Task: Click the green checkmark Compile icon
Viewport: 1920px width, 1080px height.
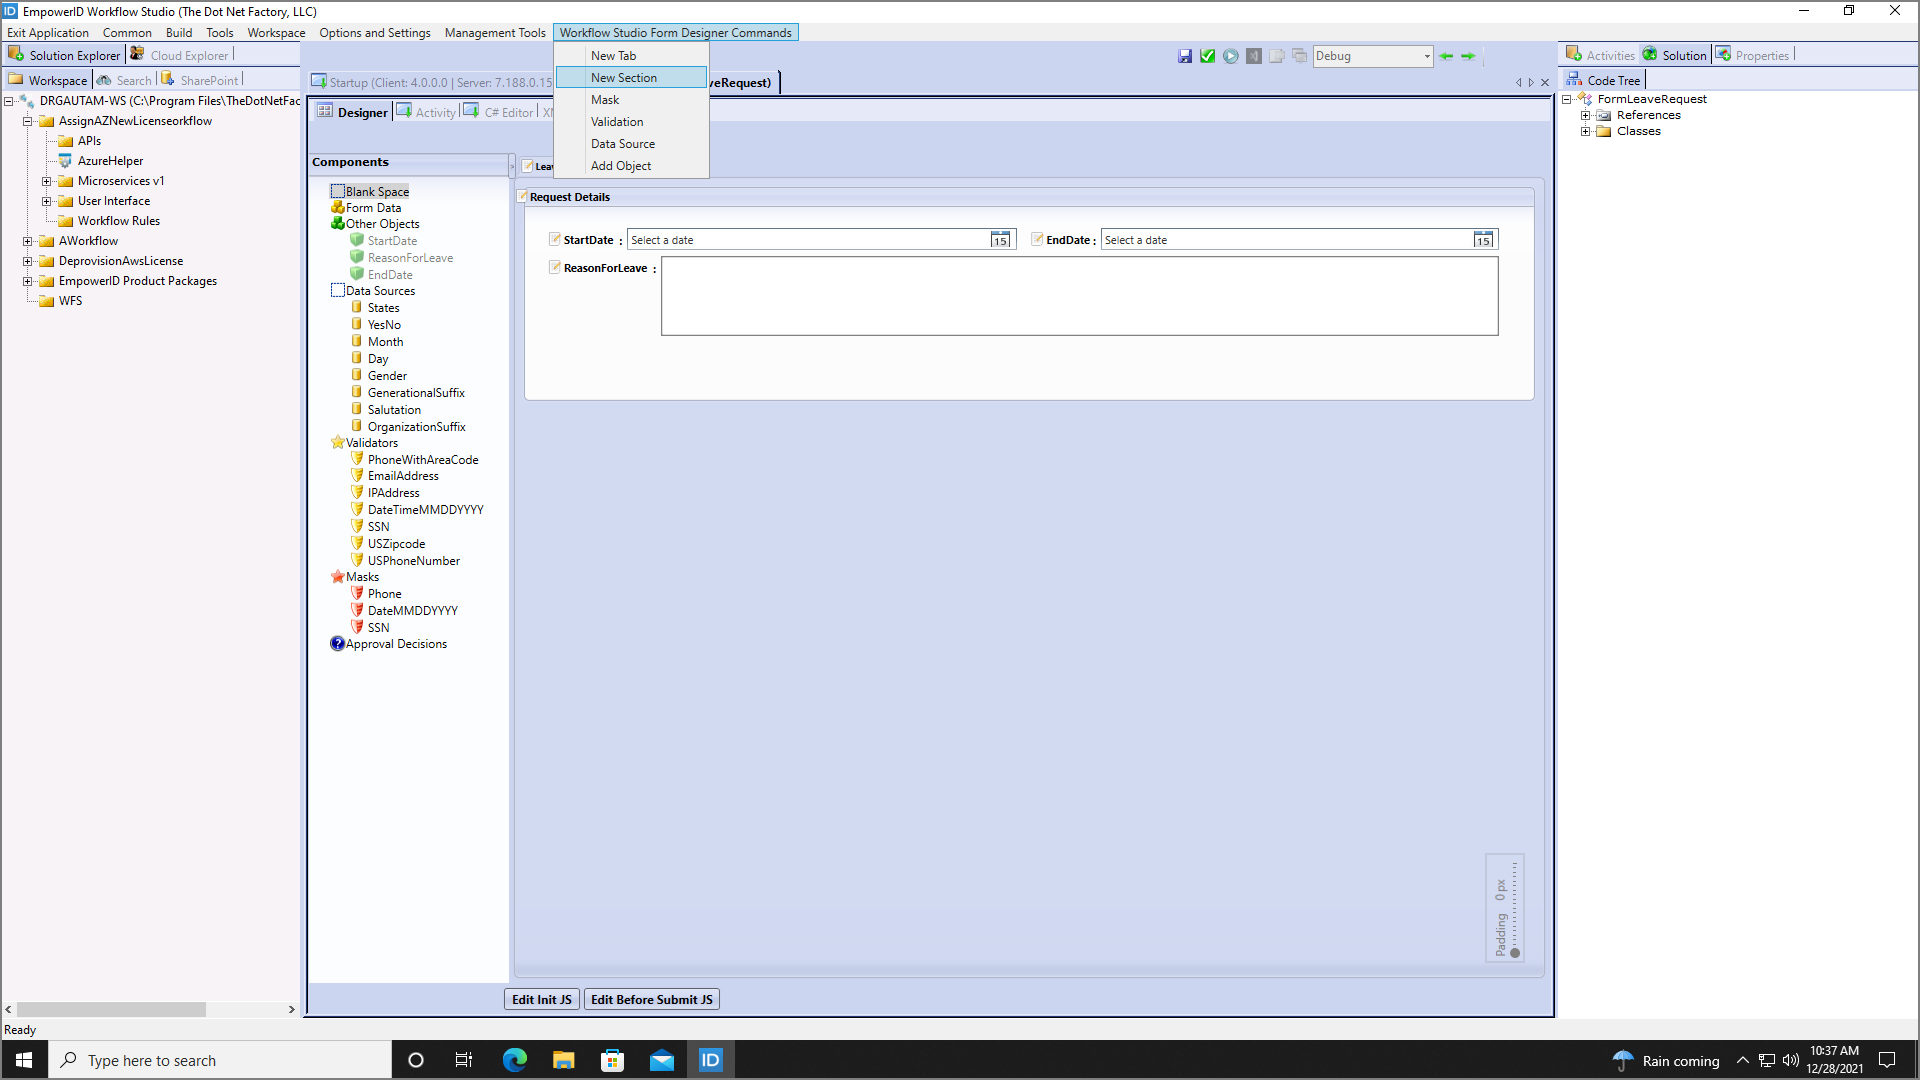Action: (x=1208, y=56)
